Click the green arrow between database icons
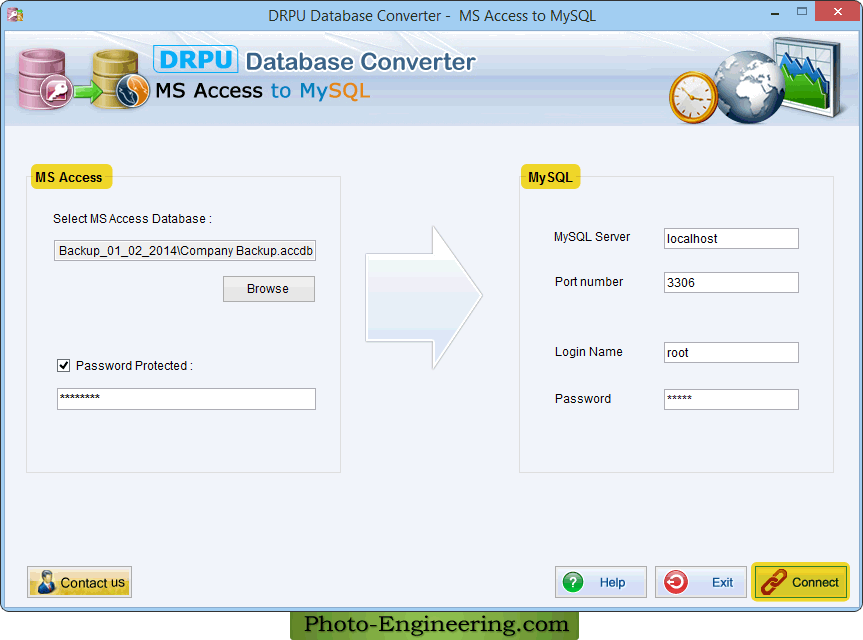Image resolution: width=863 pixels, height=640 pixels. (x=88, y=91)
